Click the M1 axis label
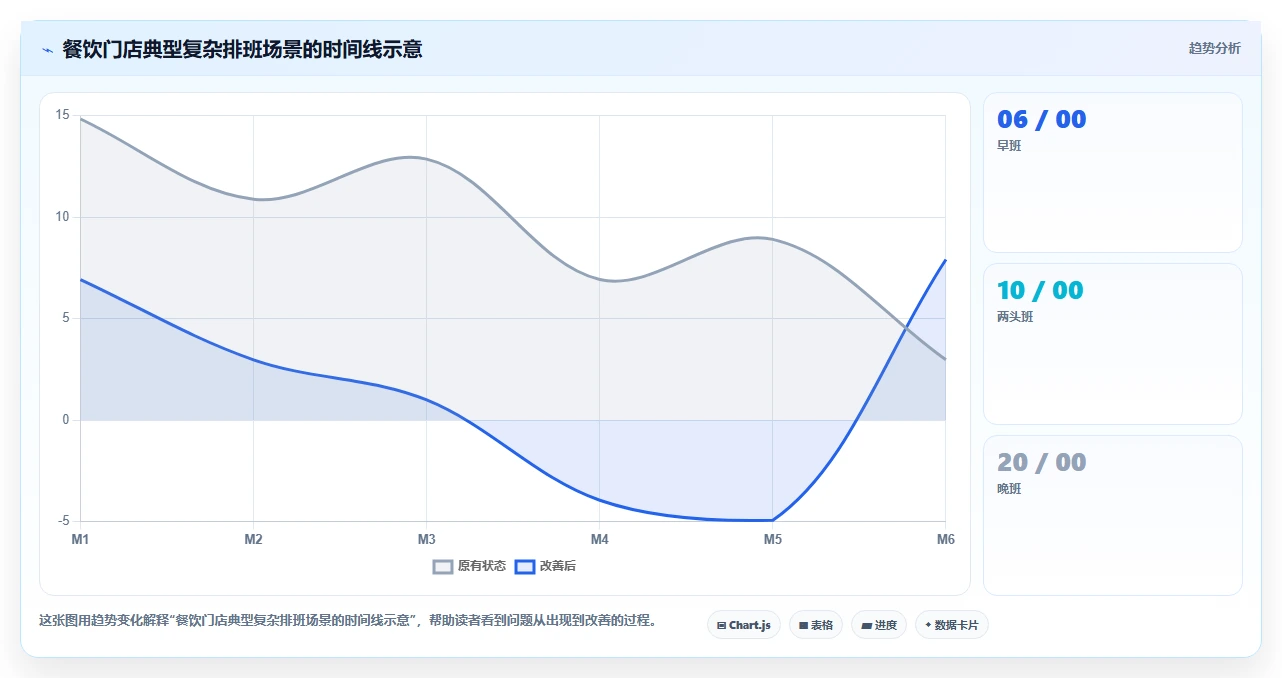The width and height of the screenshot is (1282, 678). [x=80, y=539]
